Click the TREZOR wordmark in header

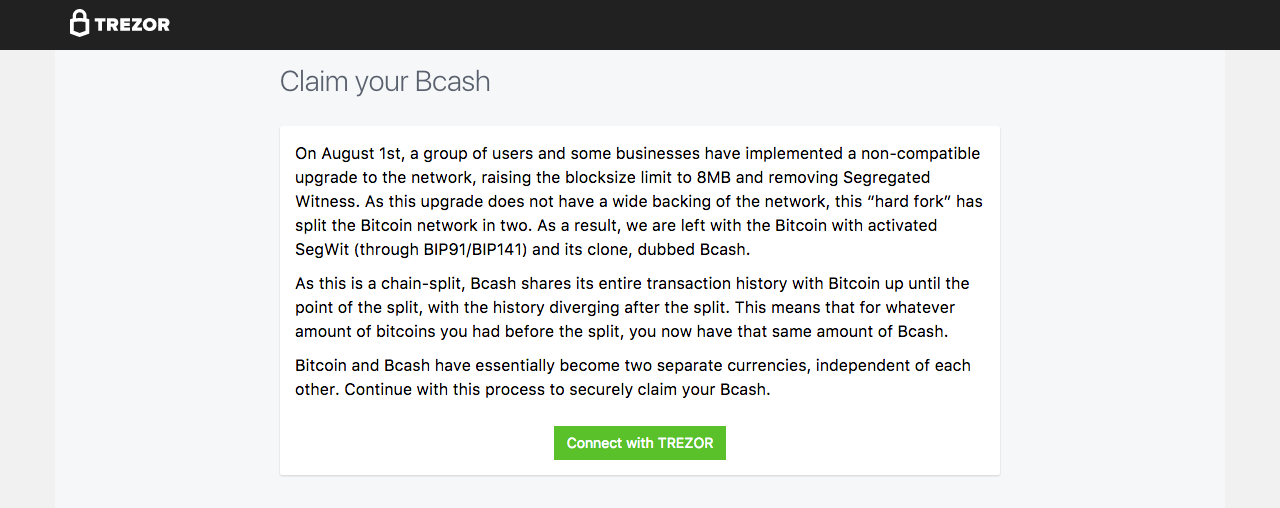point(132,25)
